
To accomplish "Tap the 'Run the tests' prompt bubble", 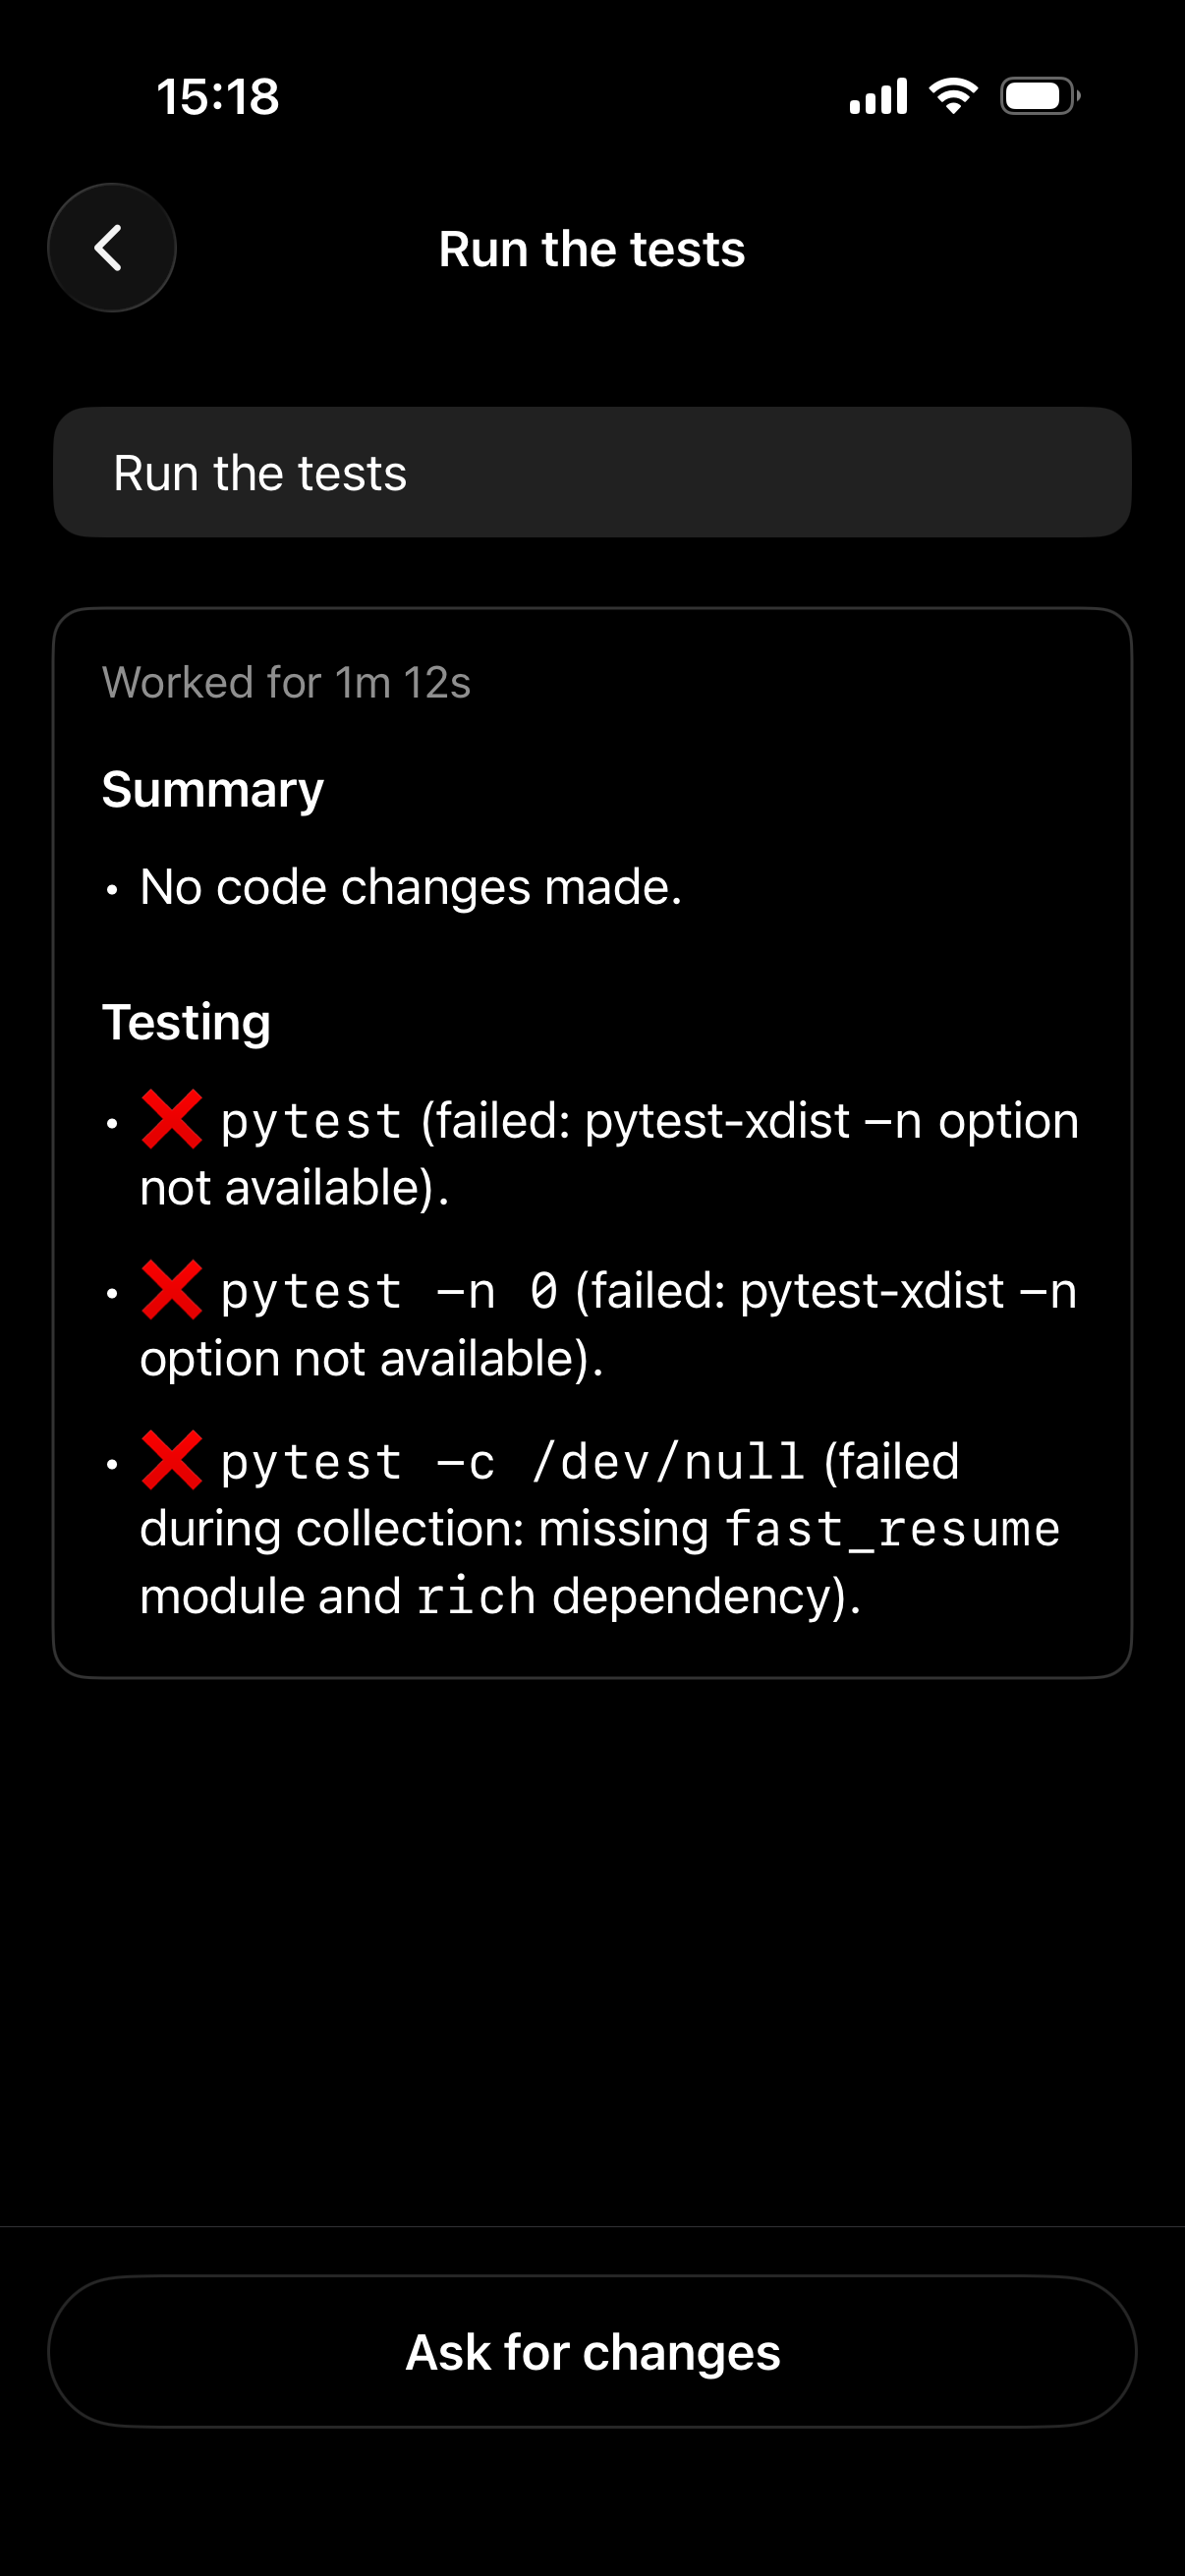I will pyautogui.click(x=592, y=472).
